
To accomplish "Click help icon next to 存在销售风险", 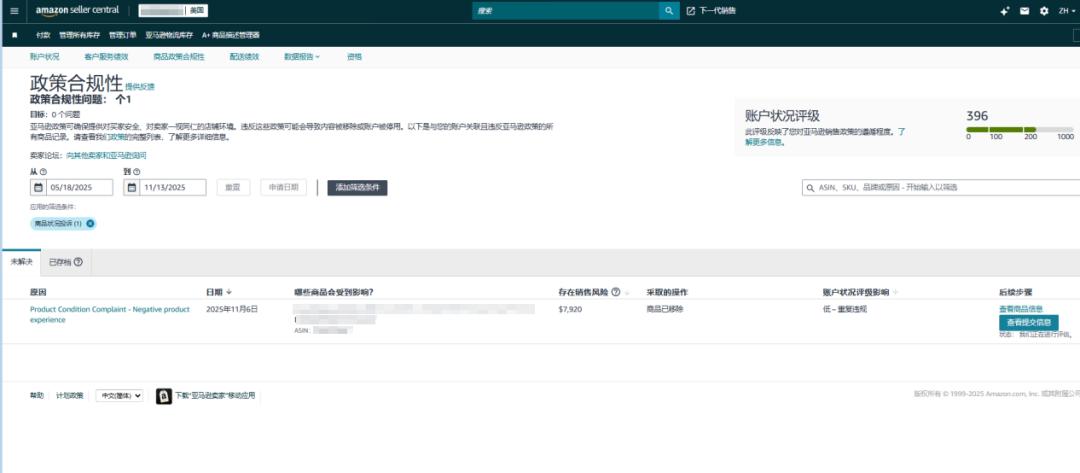I will [x=616, y=292].
